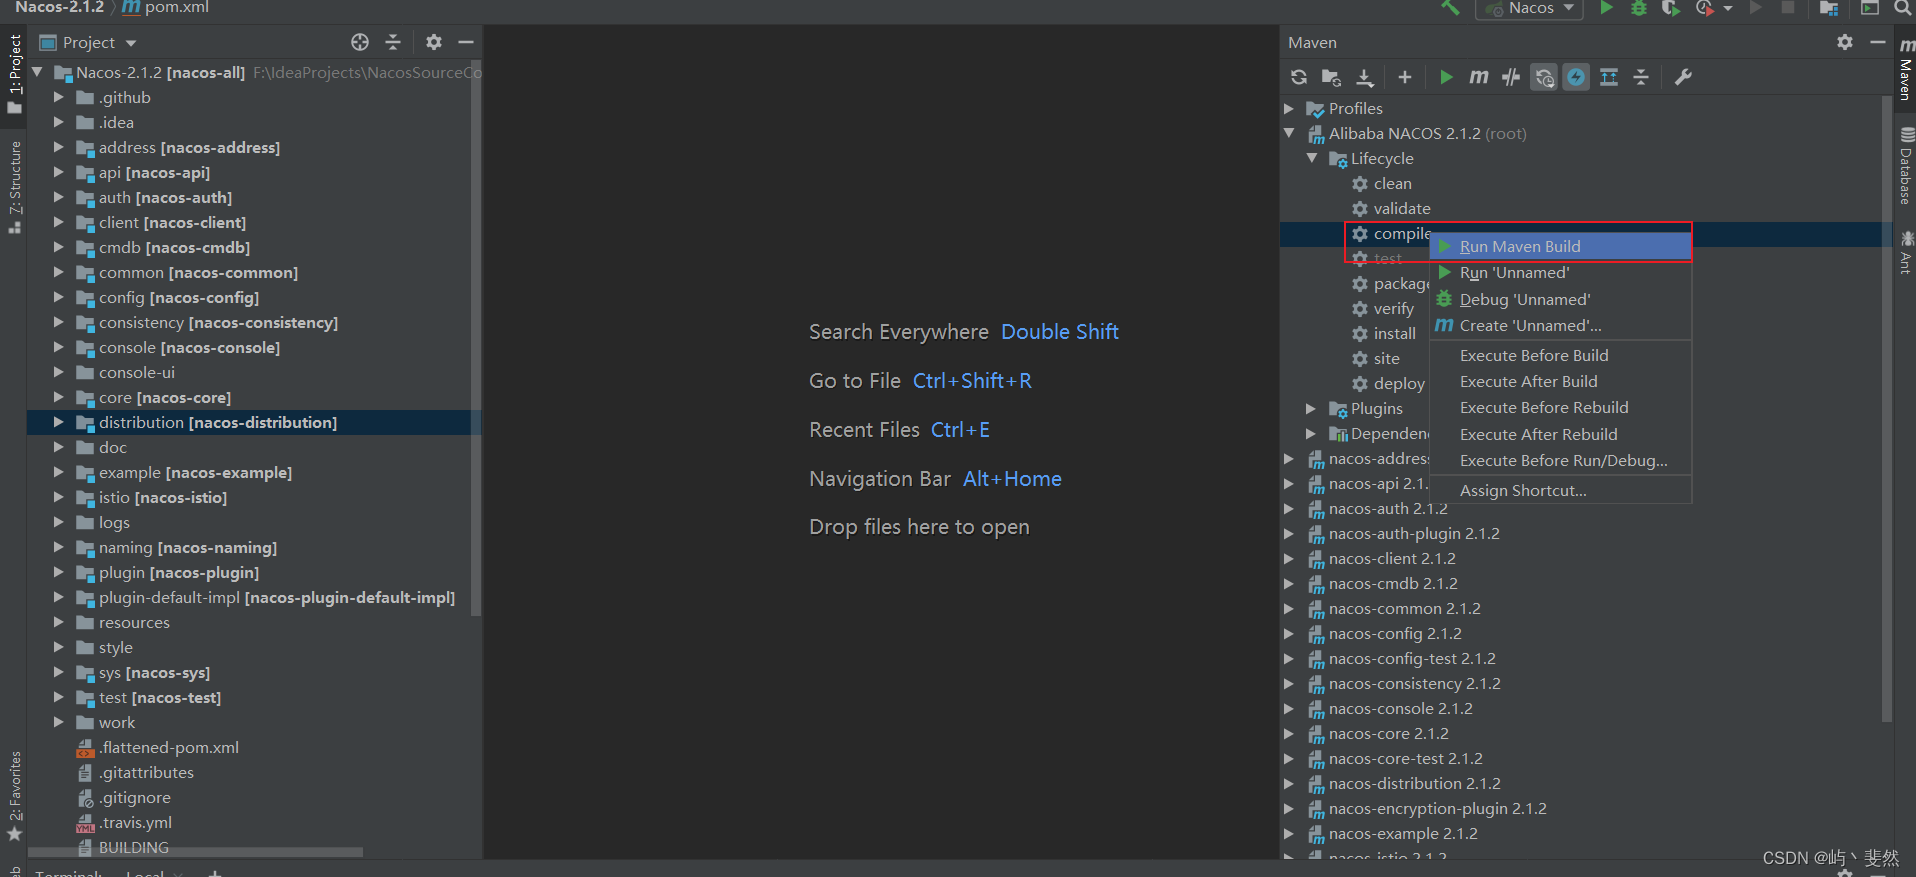
Task: Open Project Structure icon in top toolbar
Action: click(x=1829, y=8)
